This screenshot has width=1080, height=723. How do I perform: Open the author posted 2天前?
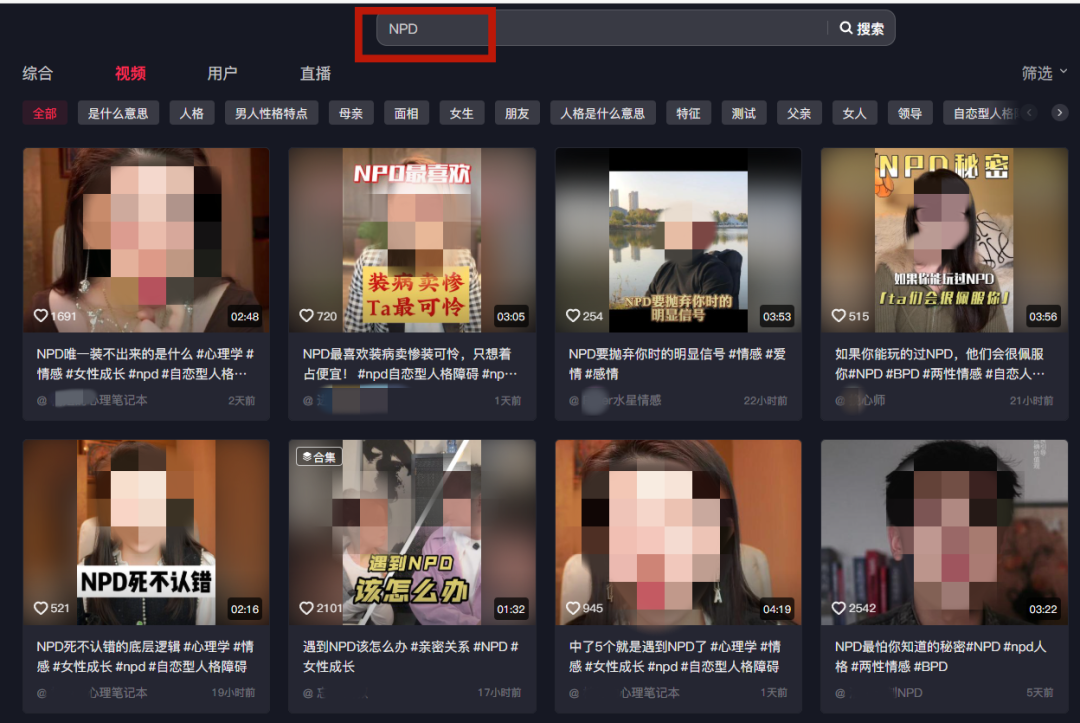(x=92, y=400)
